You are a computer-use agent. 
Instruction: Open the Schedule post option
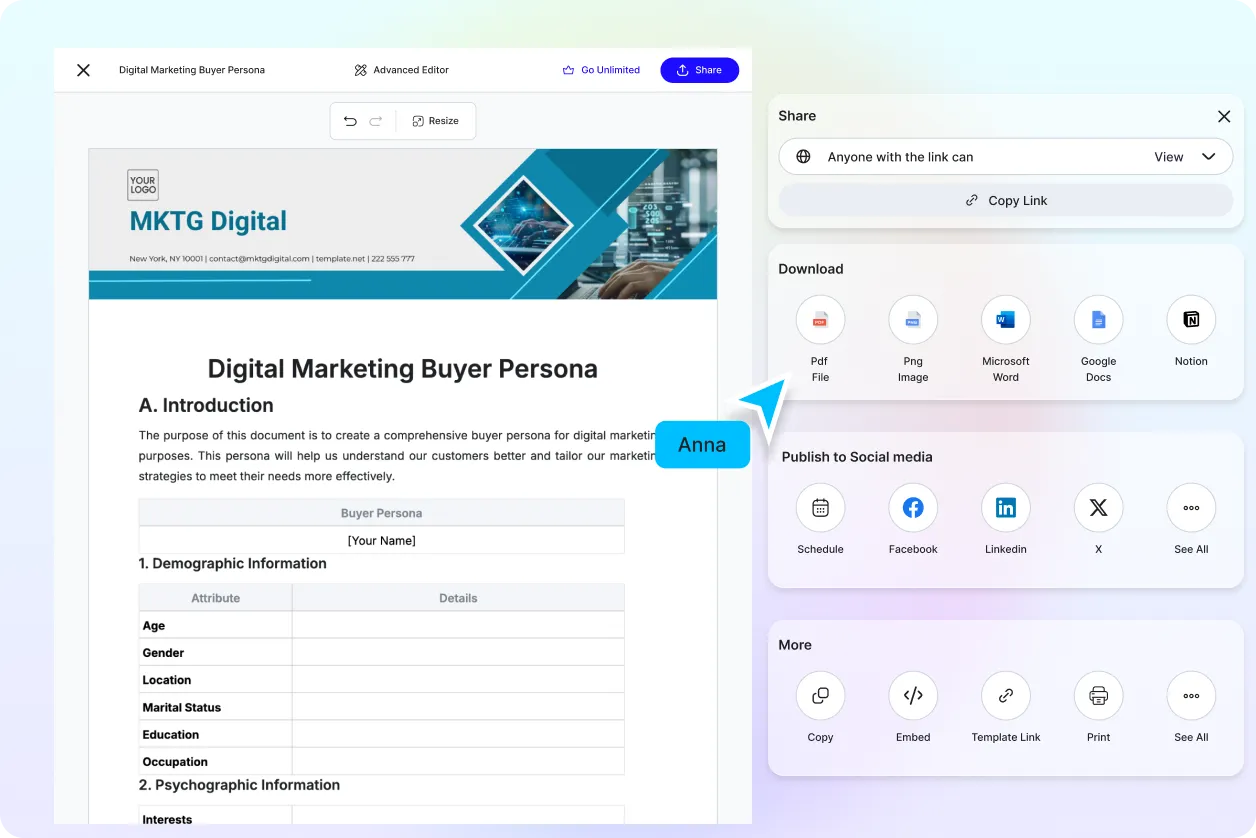(820, 508)
